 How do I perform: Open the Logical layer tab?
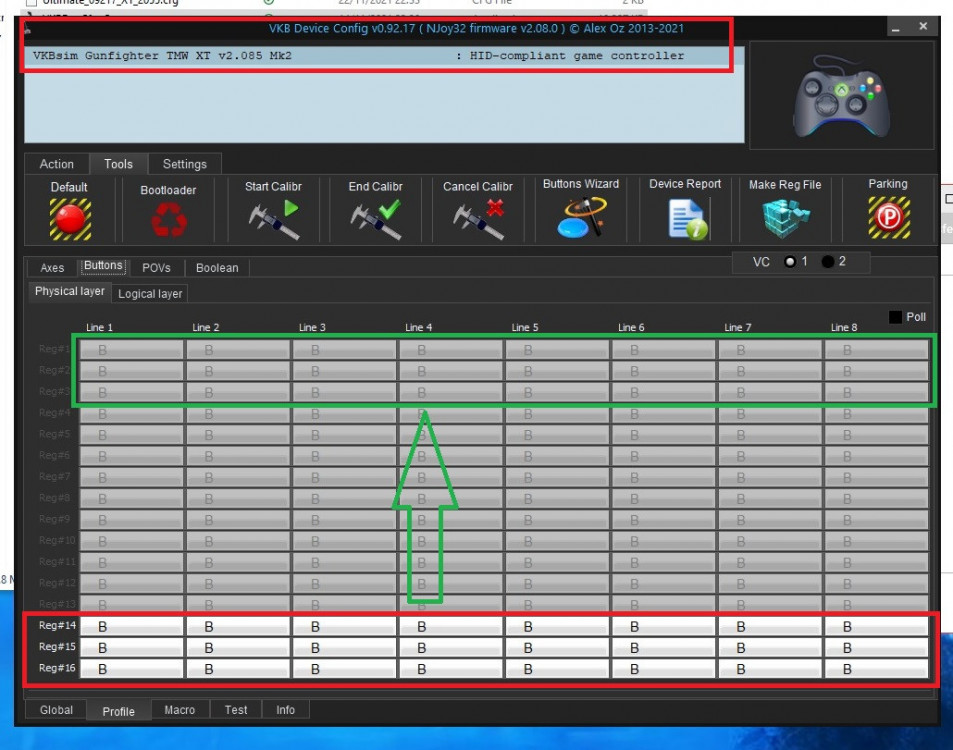coord(150,294)
